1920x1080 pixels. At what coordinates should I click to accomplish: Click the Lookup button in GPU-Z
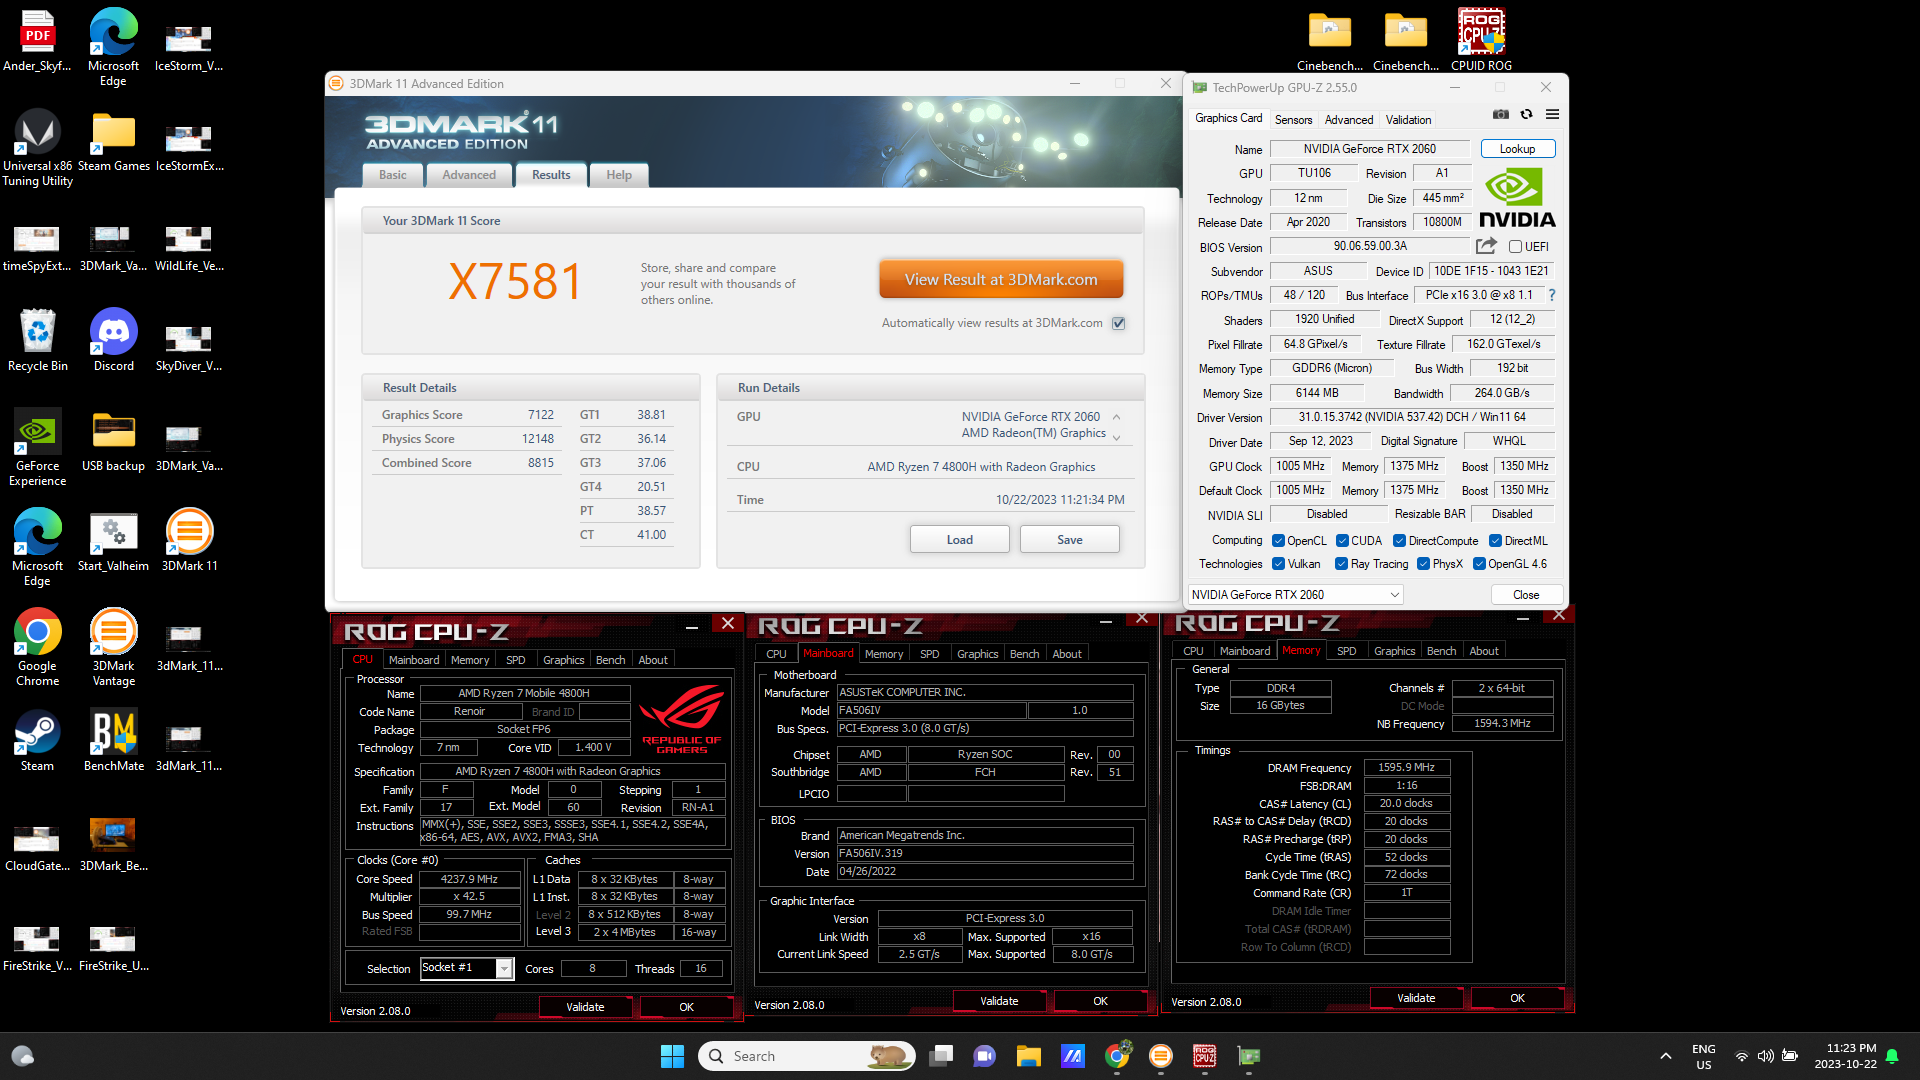(x=1517, y=149)
